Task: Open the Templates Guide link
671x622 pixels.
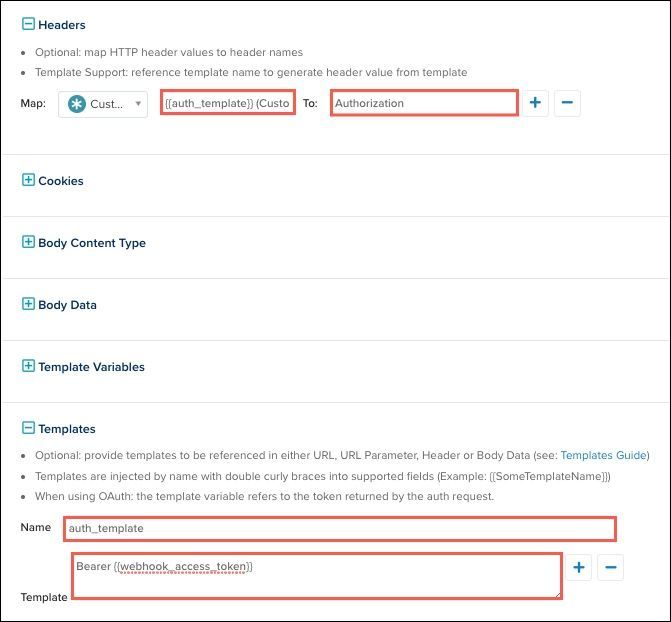Action: click(604, 455)
